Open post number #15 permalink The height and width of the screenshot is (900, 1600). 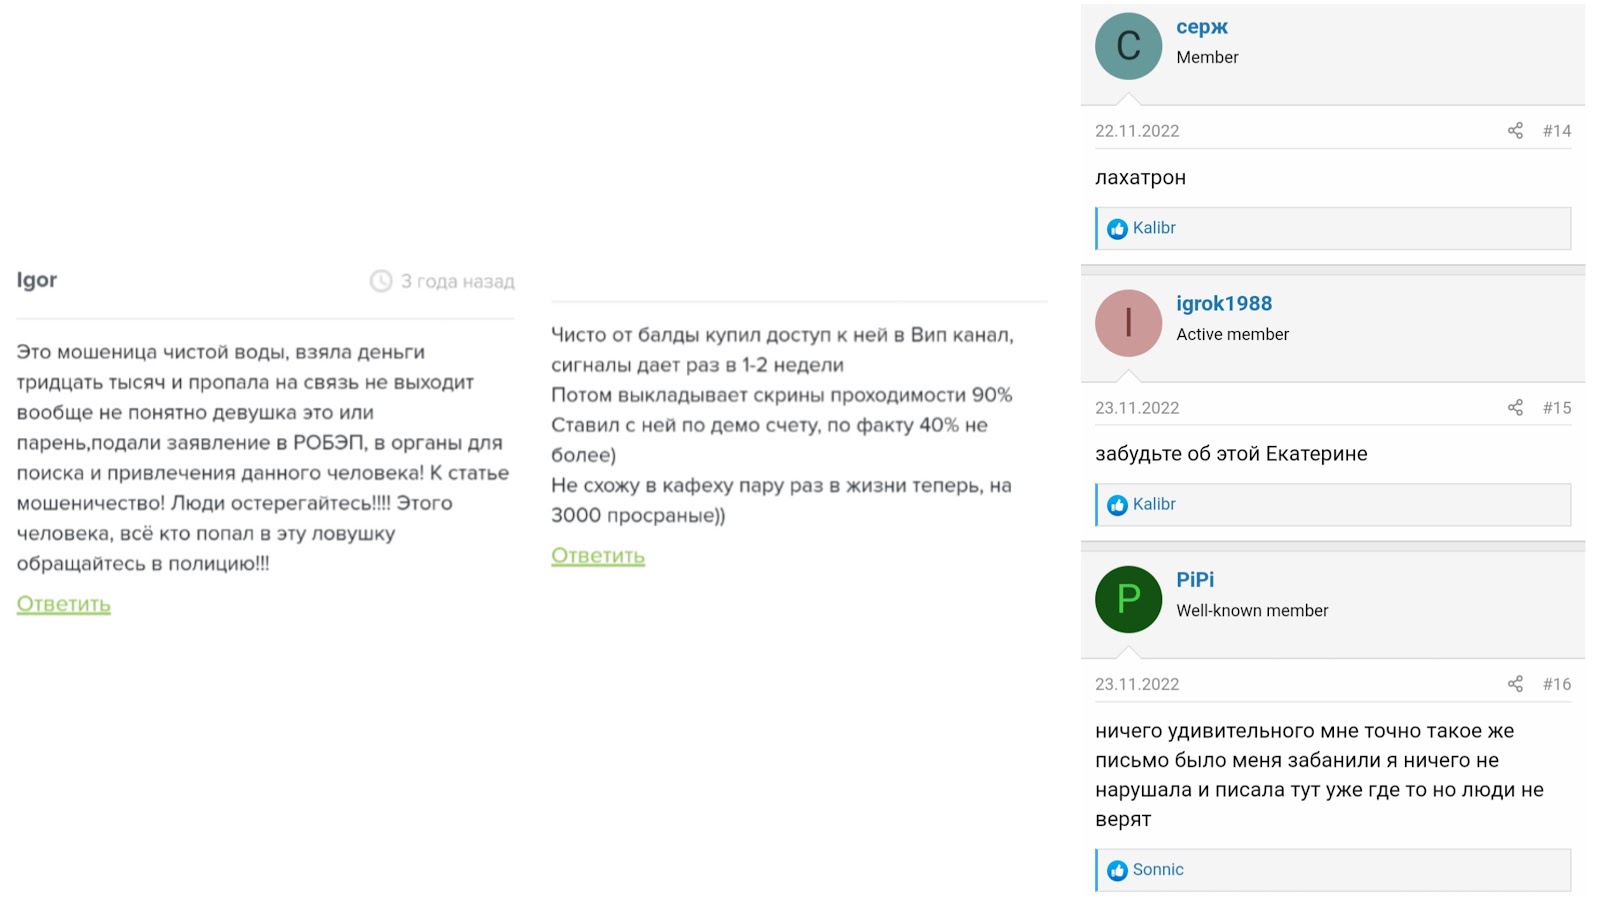point(1557,408)
